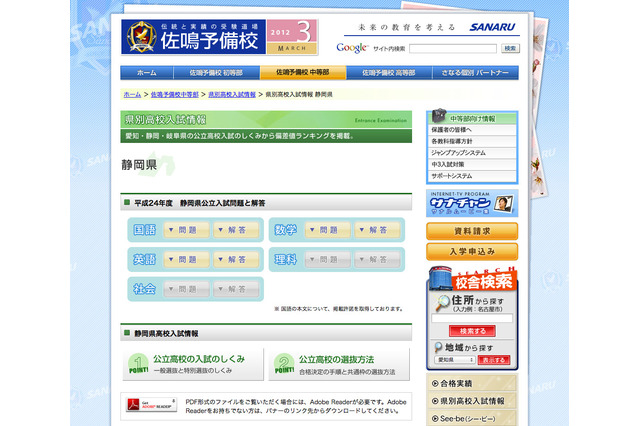The width and height of the screenshot is (640, 426).
Task: Open ジャンプアップシステム sidebar link
Action: click(x=459, y=153)
